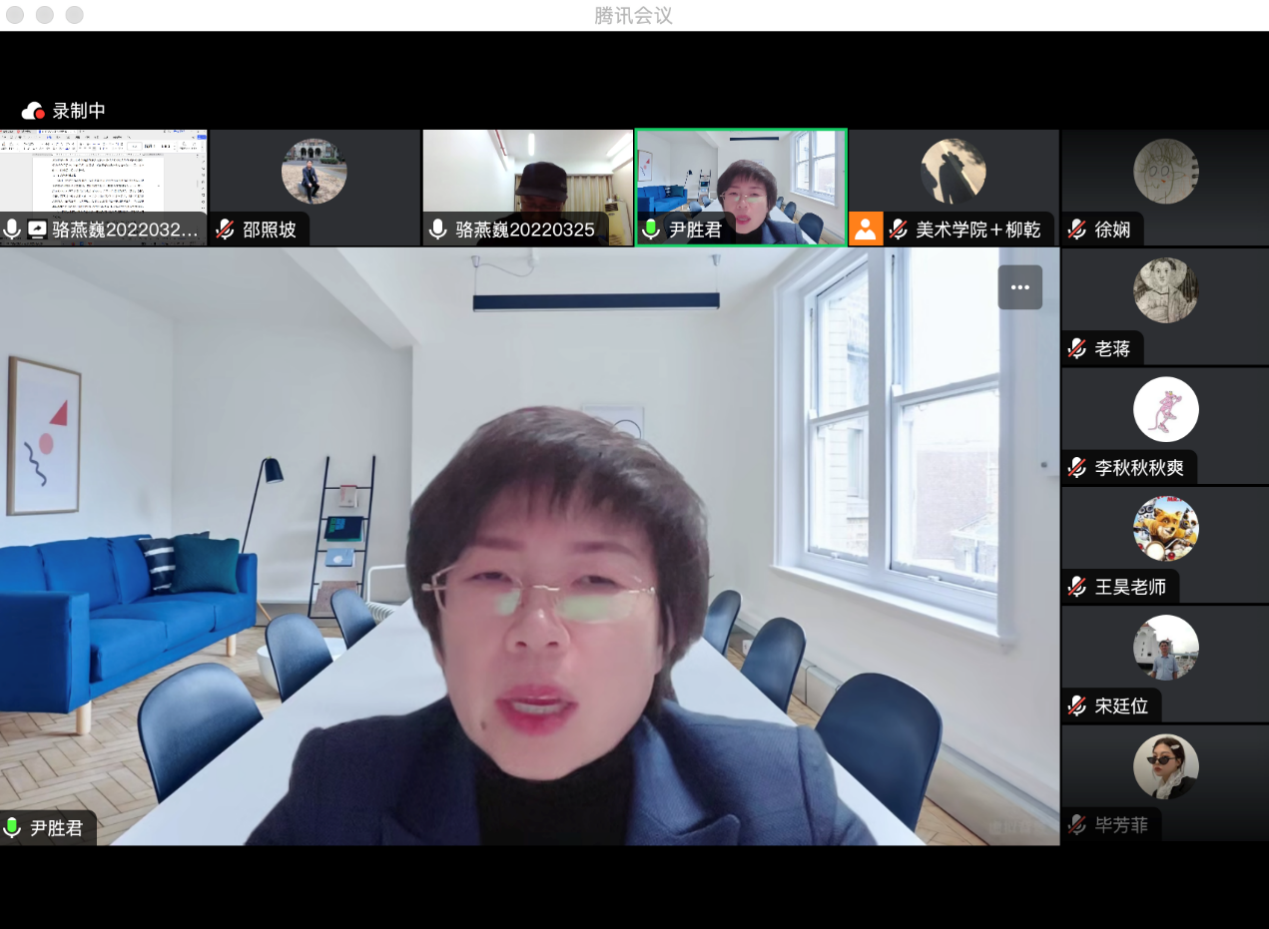
Task: Click the muted mic icon beside 老蒋
Action: pyautogui.click(x=1077, y=348)
